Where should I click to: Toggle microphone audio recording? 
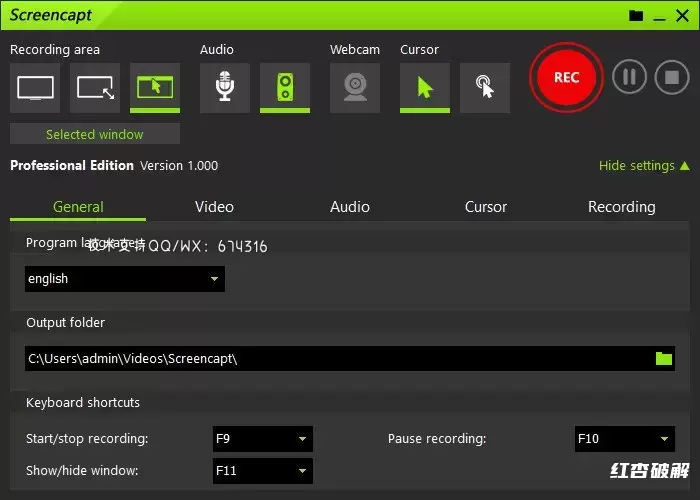click(x=225, y=88)
